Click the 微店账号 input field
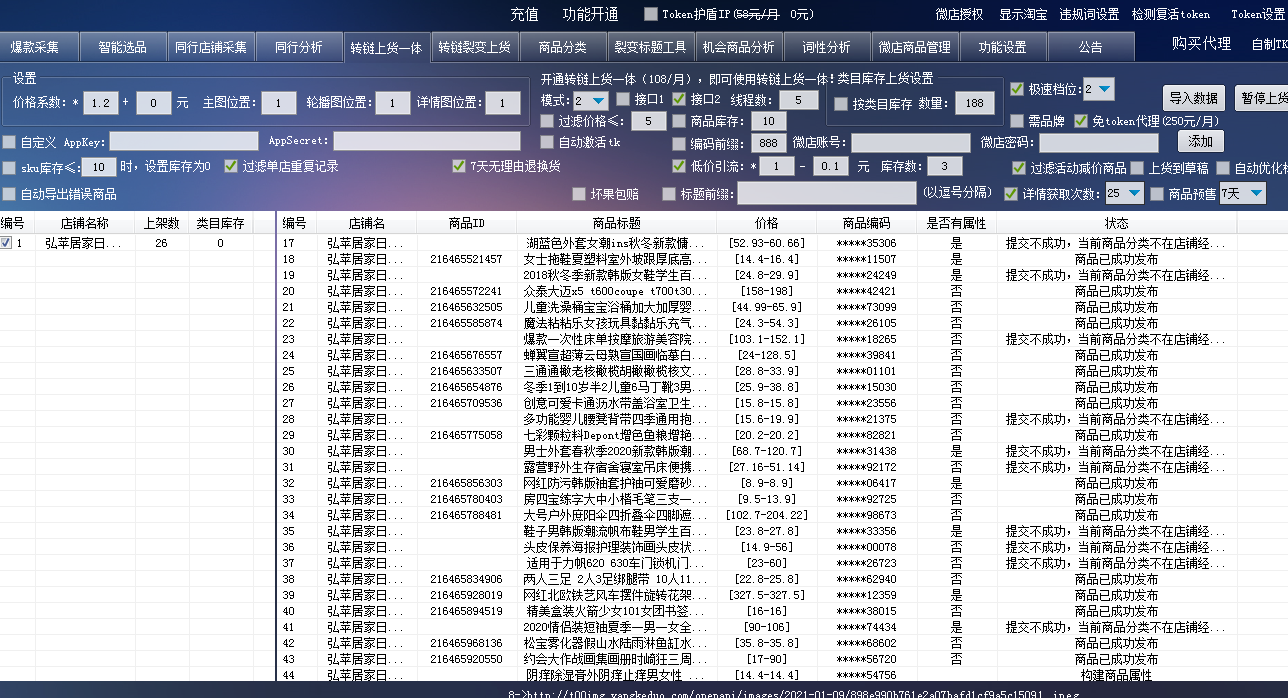This screenshot has width=1288, height=698. click(x=910, y=142)
